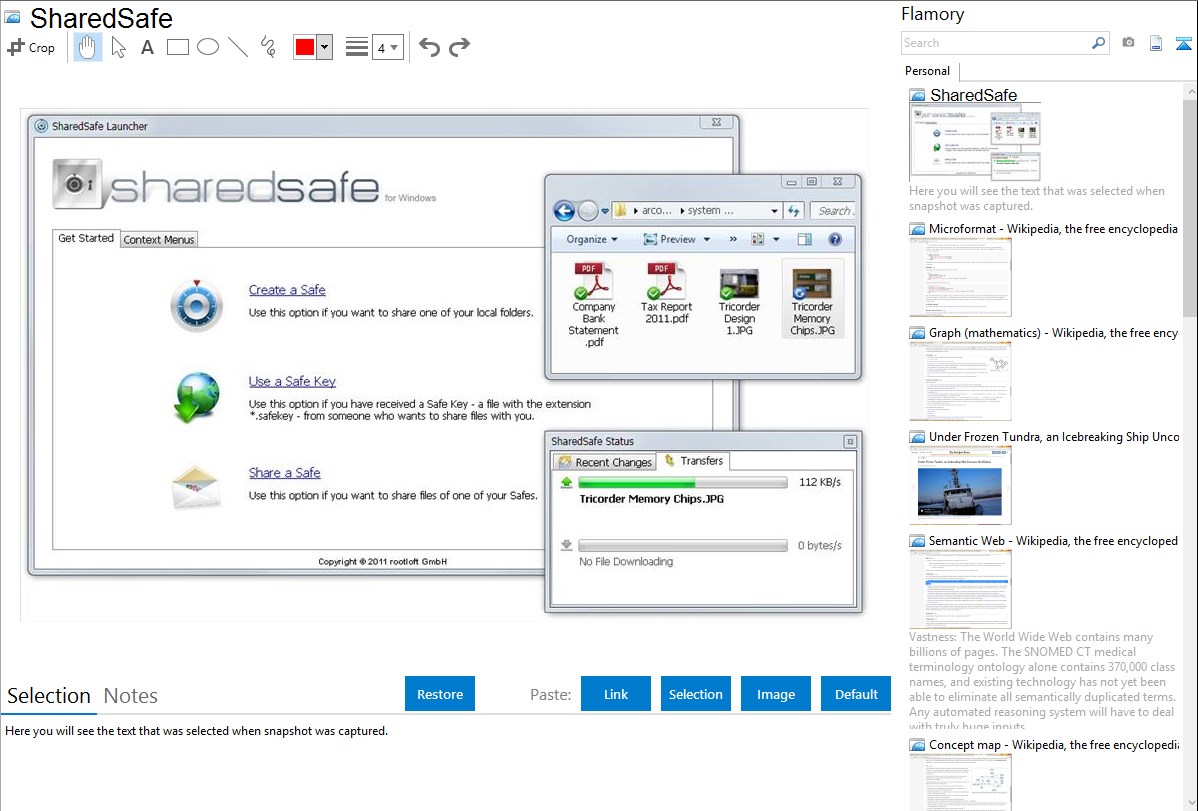Open the Recent Changes tab

pyautogui.click(x=604, y=462)
